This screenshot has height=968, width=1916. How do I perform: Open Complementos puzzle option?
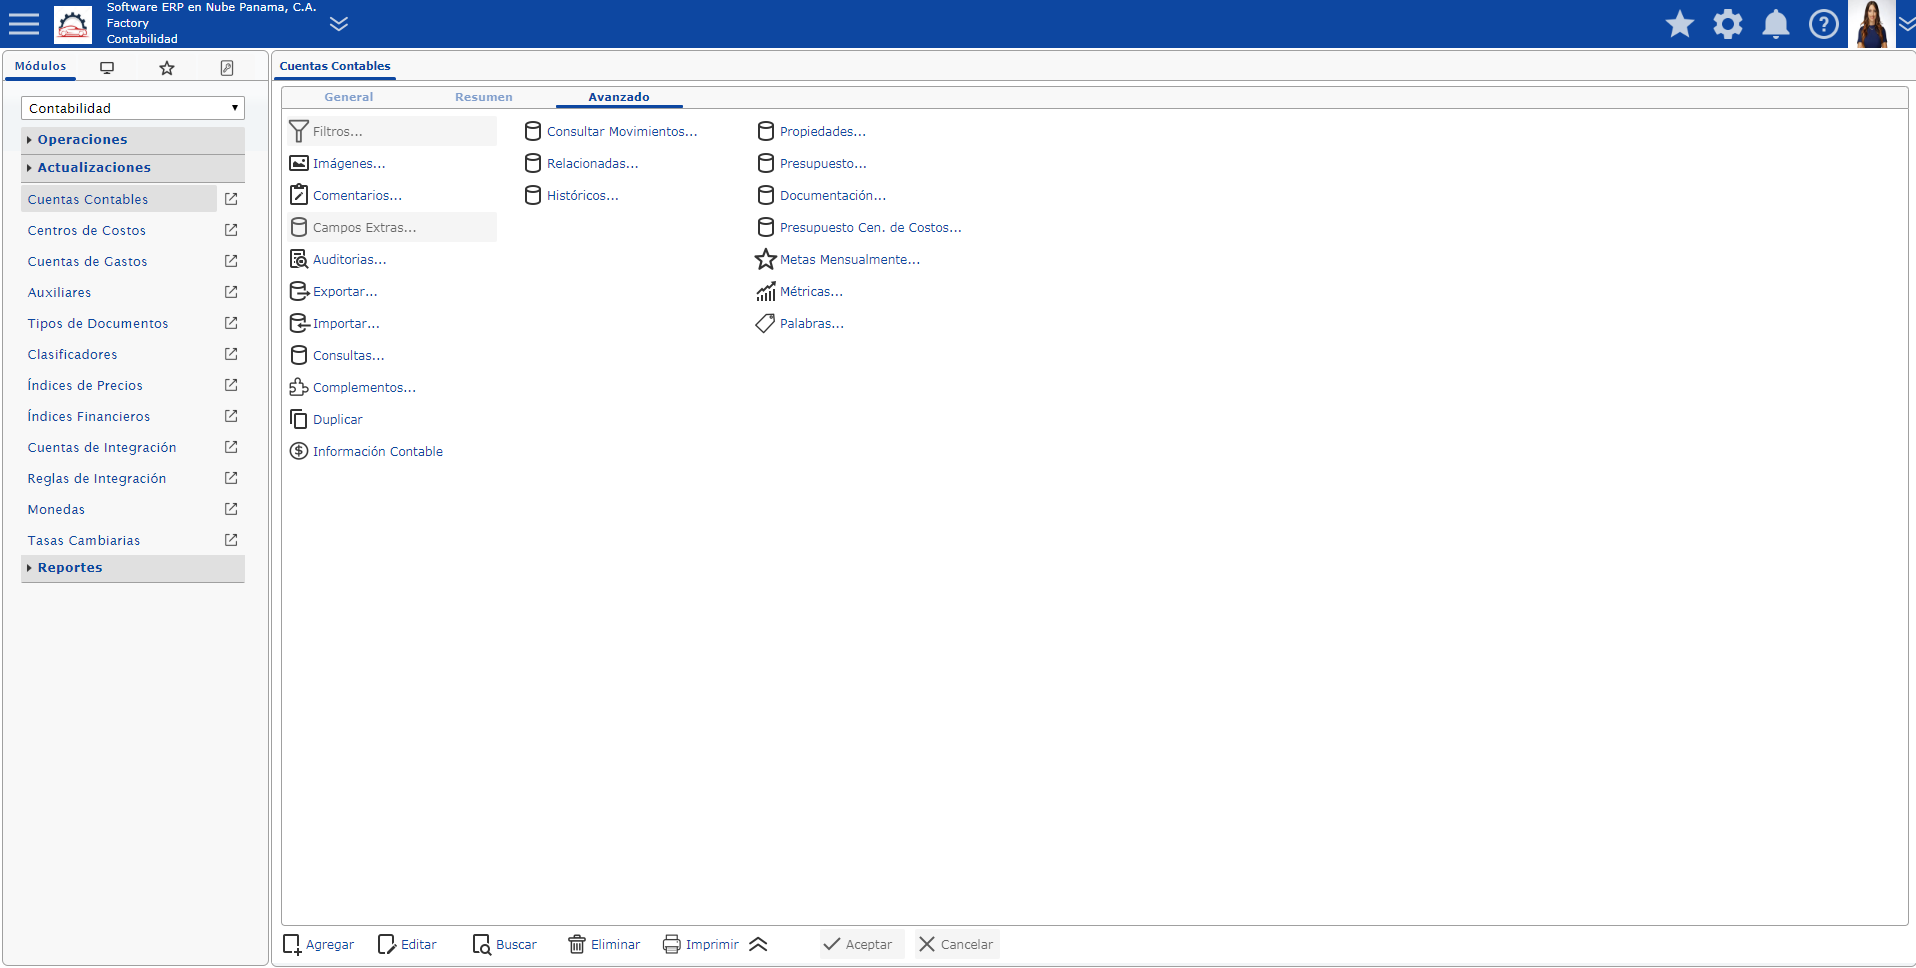point(352,387)
